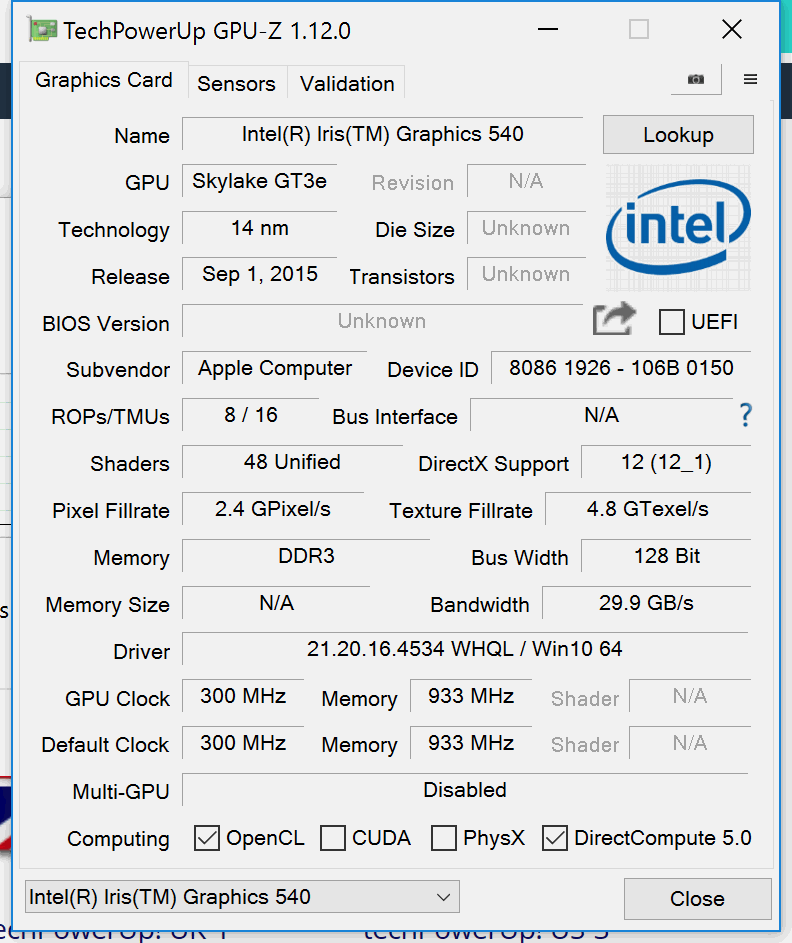Click the Driver version field
This screenshot has height=943, width=792.
coord(464,649)
